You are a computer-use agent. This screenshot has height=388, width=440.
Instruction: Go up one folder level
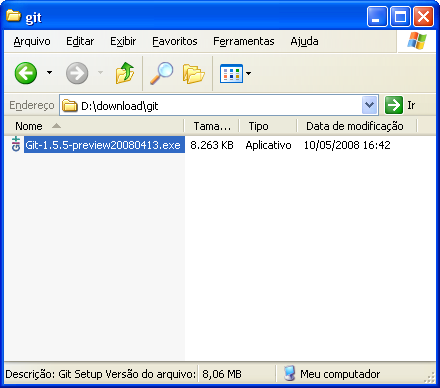point(125,73)
